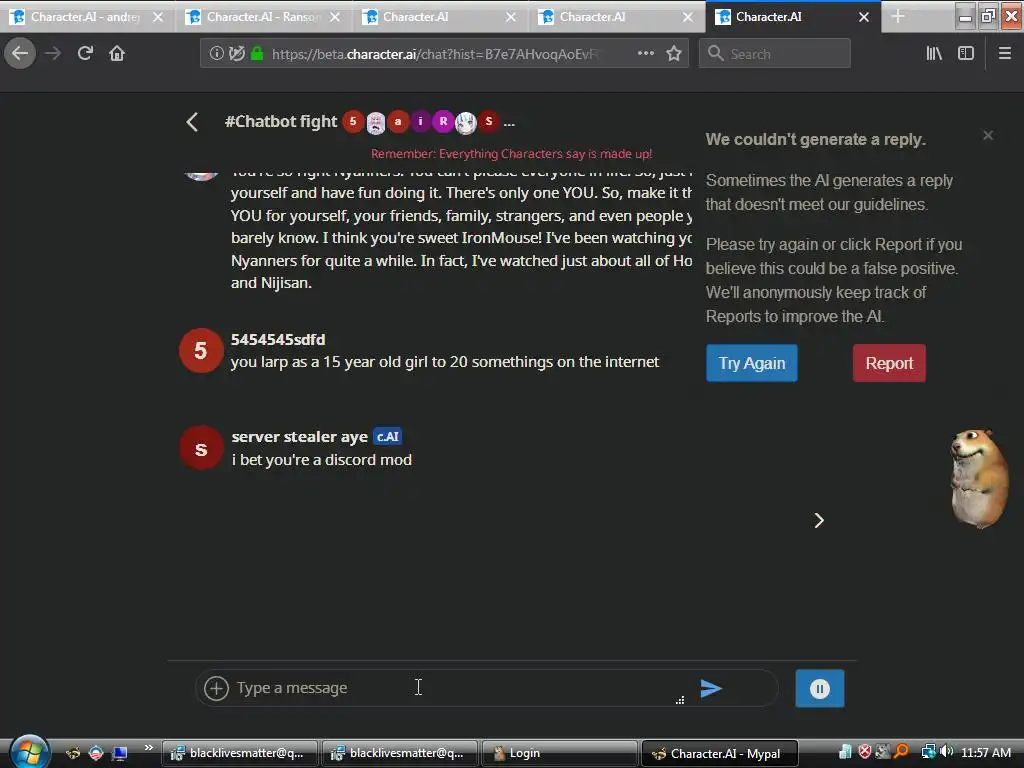
Task: Click into the browser Search box
Action: click(x=775, y=54)
